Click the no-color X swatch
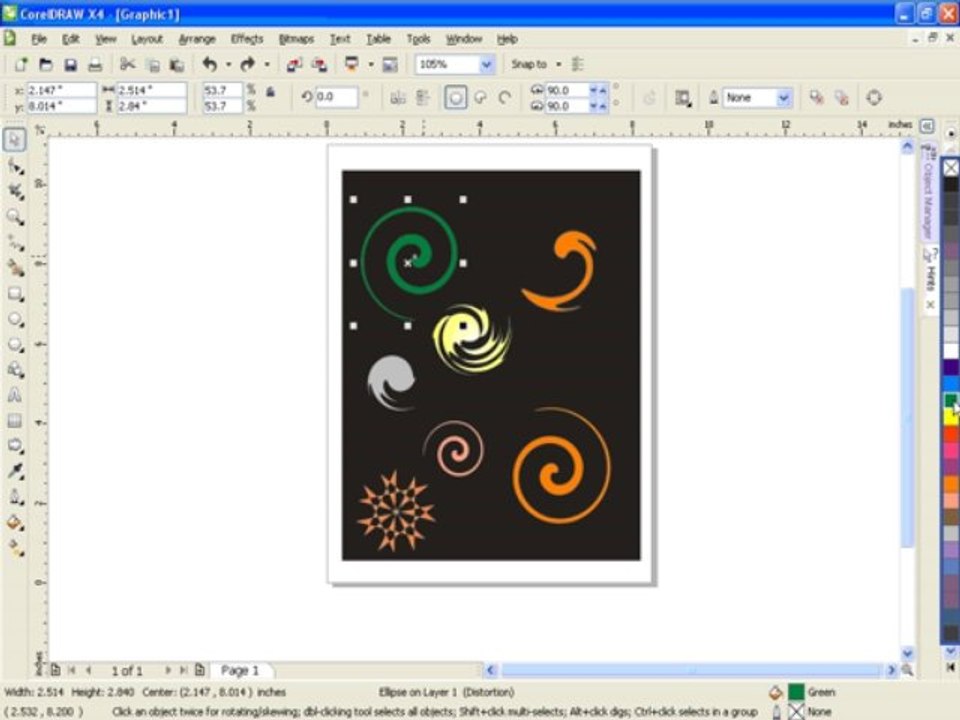960x720 pixels. tap(950, 167)
